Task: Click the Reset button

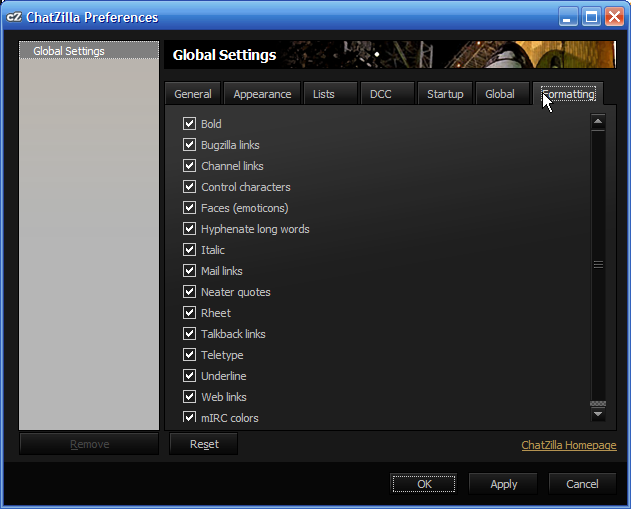Action: 204,444
